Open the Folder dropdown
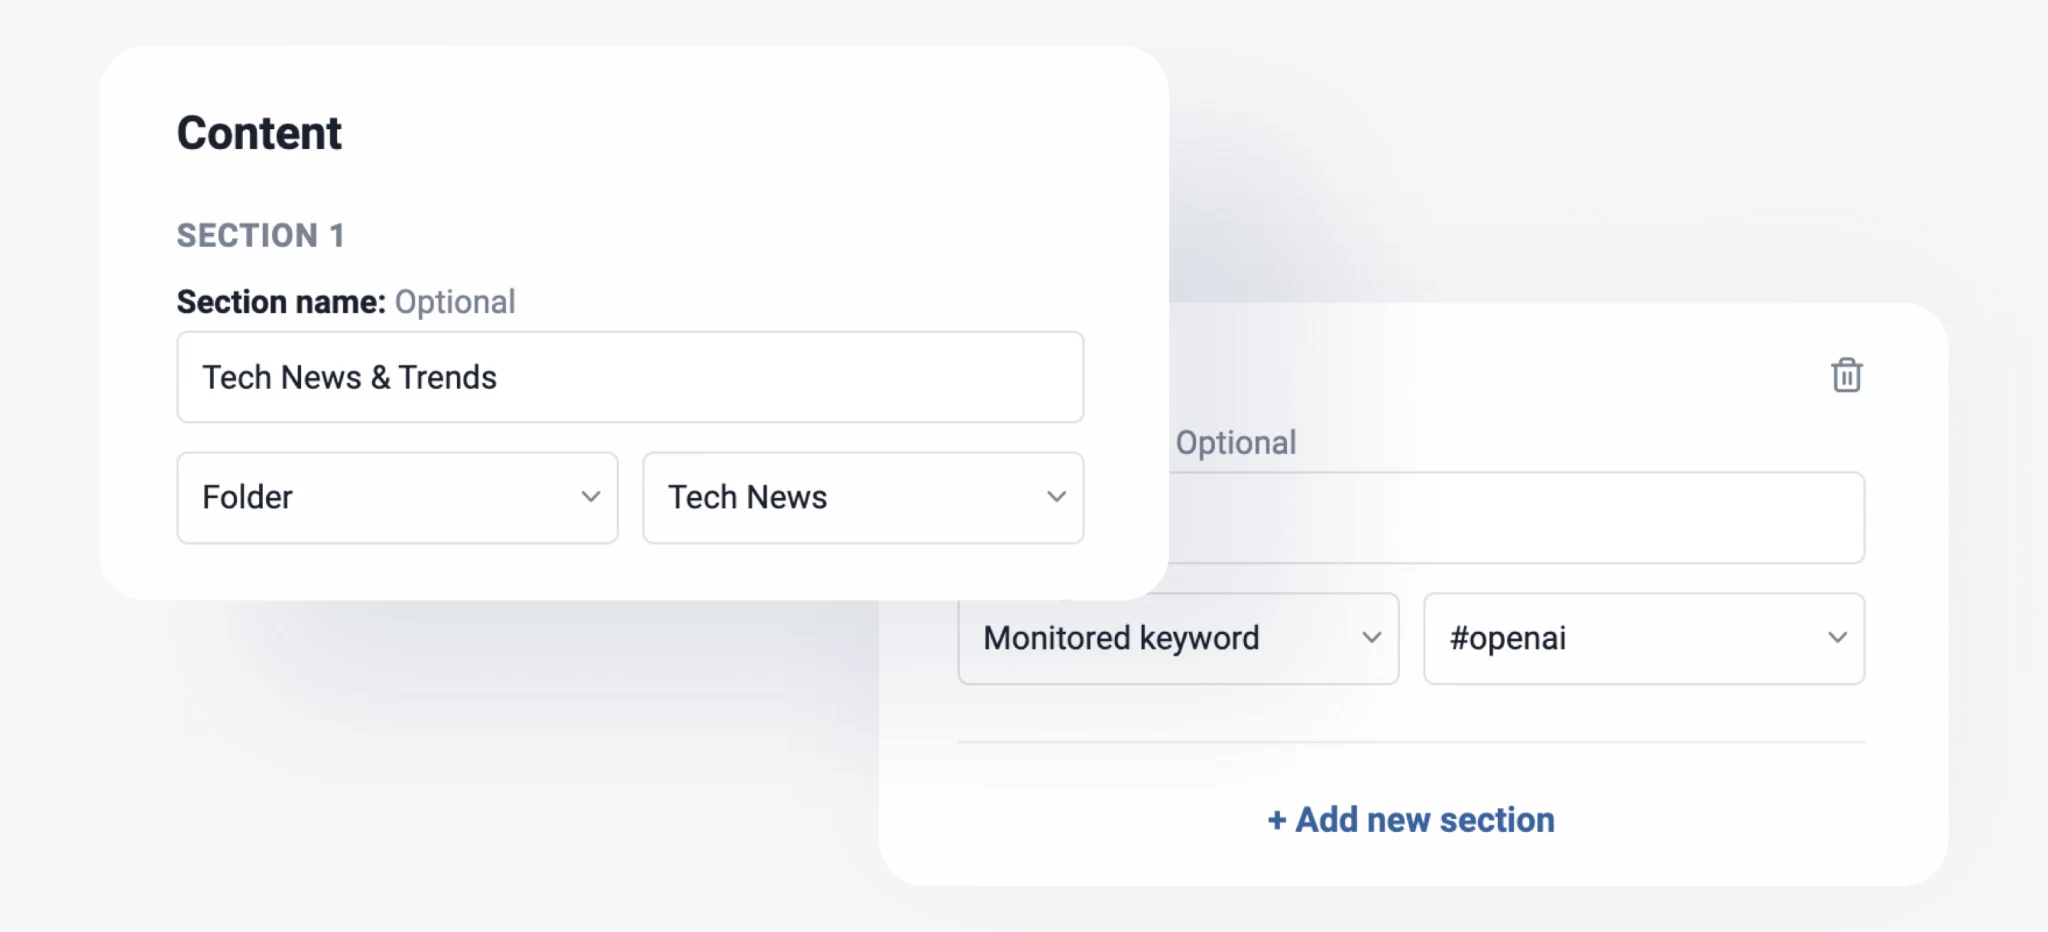The width and height of the screenshot is (2048, 932). click(397, 497)
